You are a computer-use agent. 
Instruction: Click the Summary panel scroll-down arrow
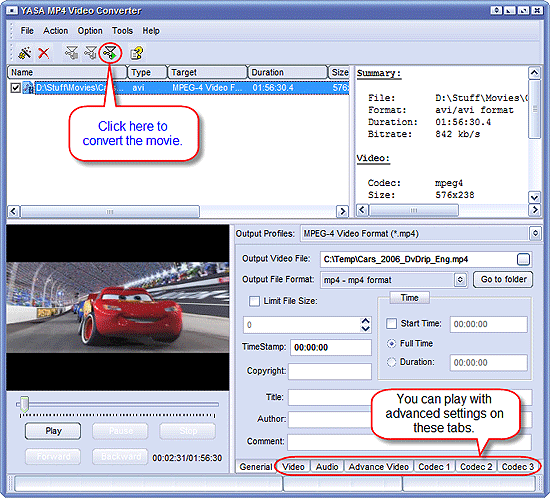534,197
